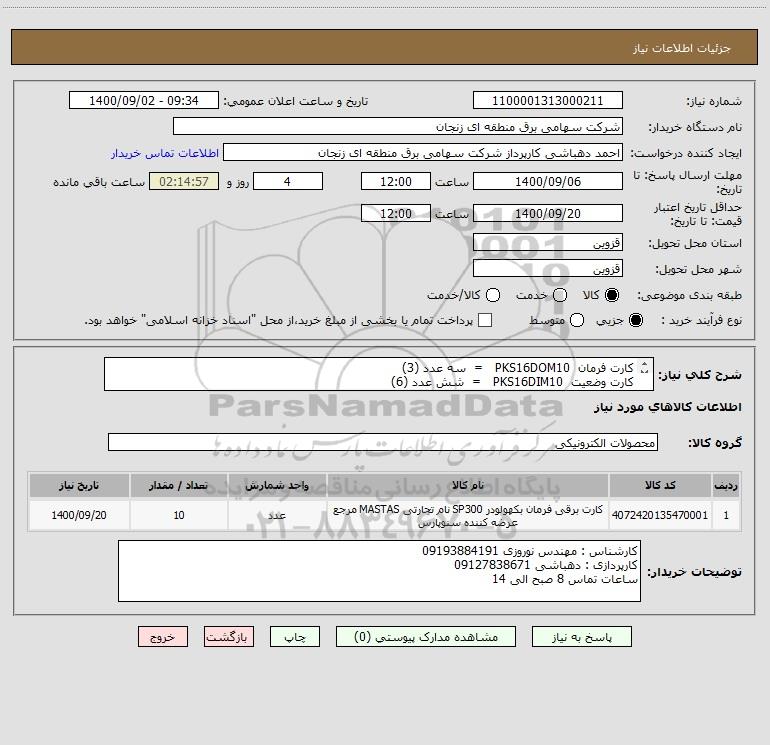770x745 pixels.
Task: Click the delivery province field 'قزوین'
Action: click(x=548, y=242)
